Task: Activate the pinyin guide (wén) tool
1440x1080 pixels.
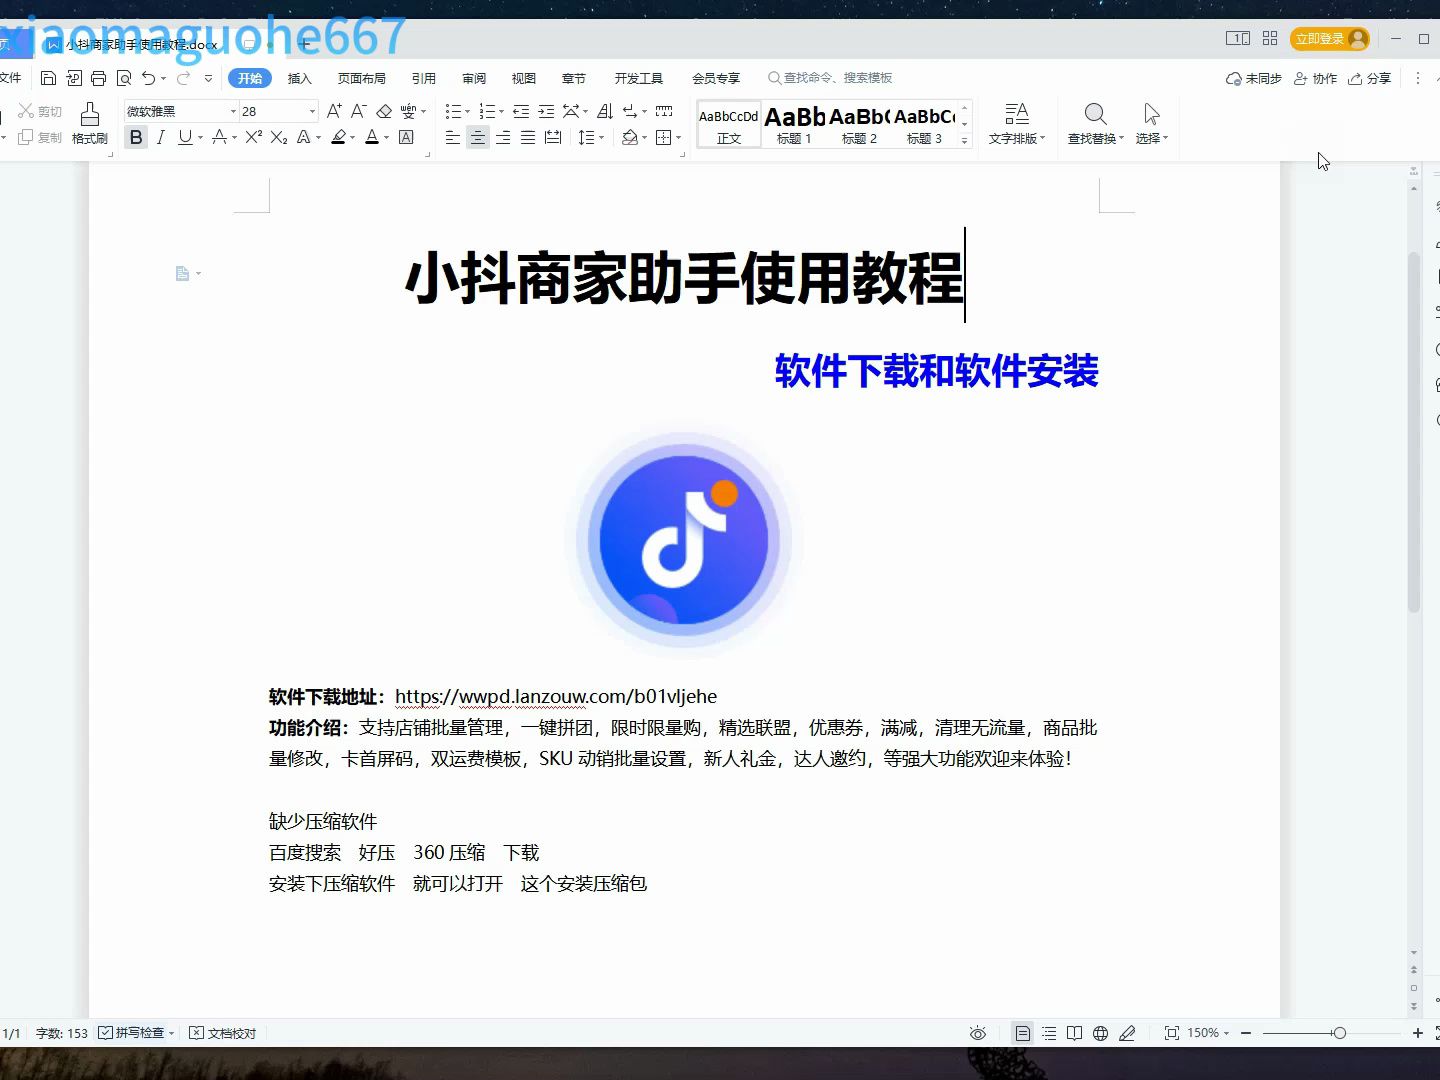Action: (x=408, y=111)
